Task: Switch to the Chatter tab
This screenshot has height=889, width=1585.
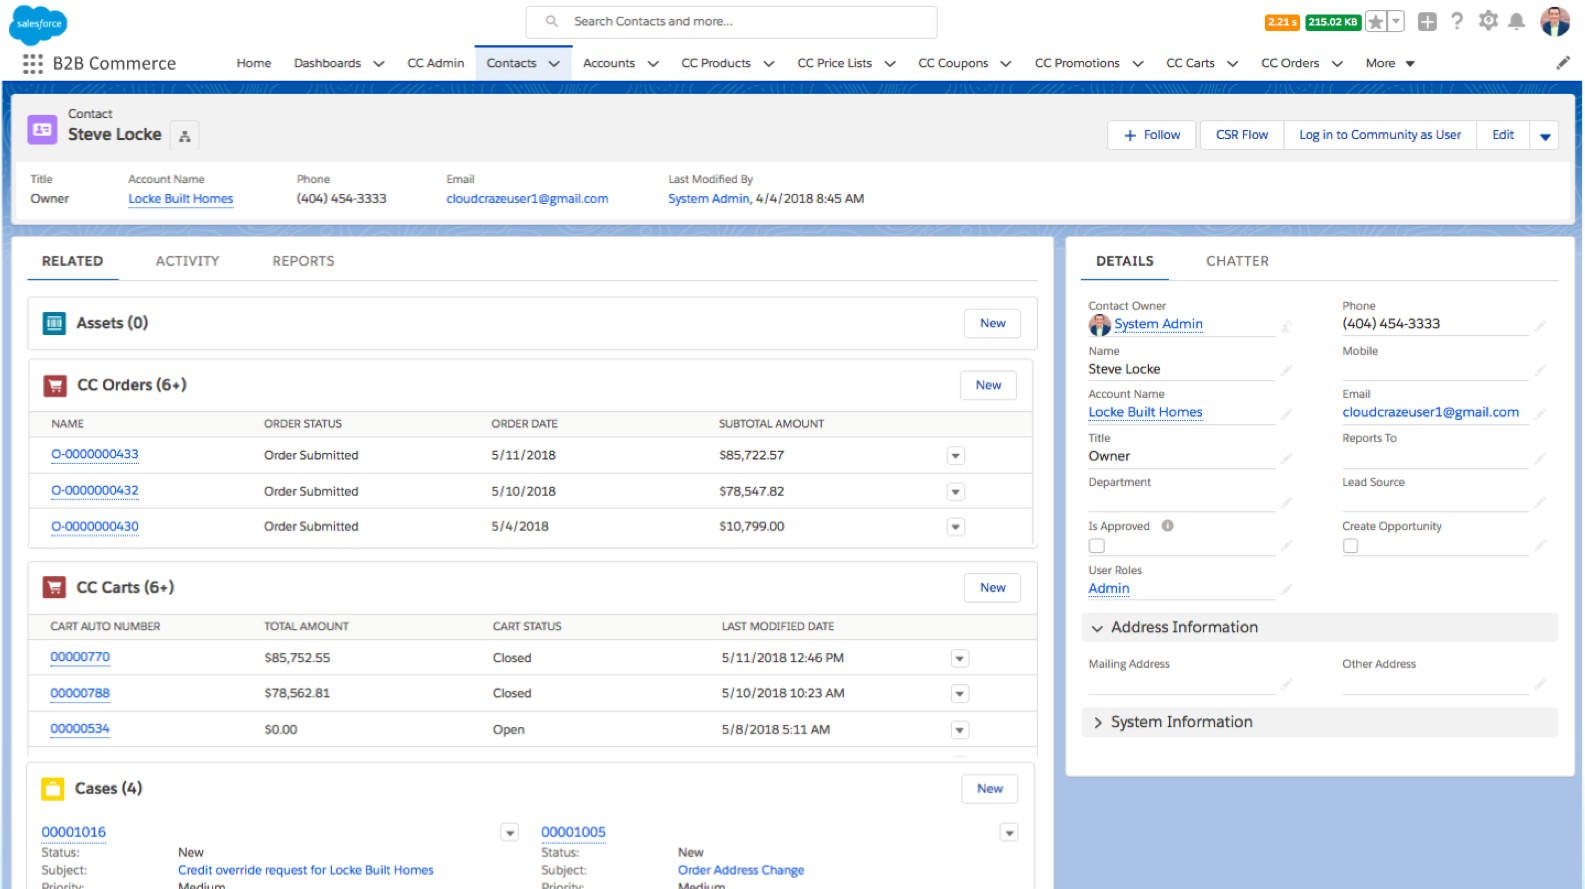Action: click(x=1237, y=261)
